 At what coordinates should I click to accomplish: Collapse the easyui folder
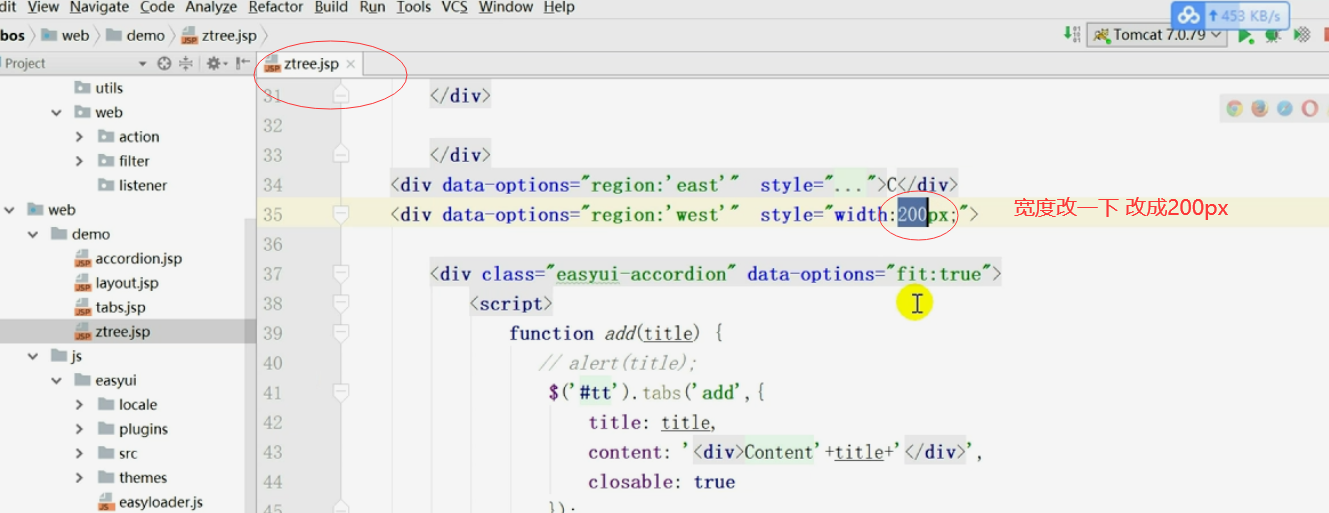[57, 380]
